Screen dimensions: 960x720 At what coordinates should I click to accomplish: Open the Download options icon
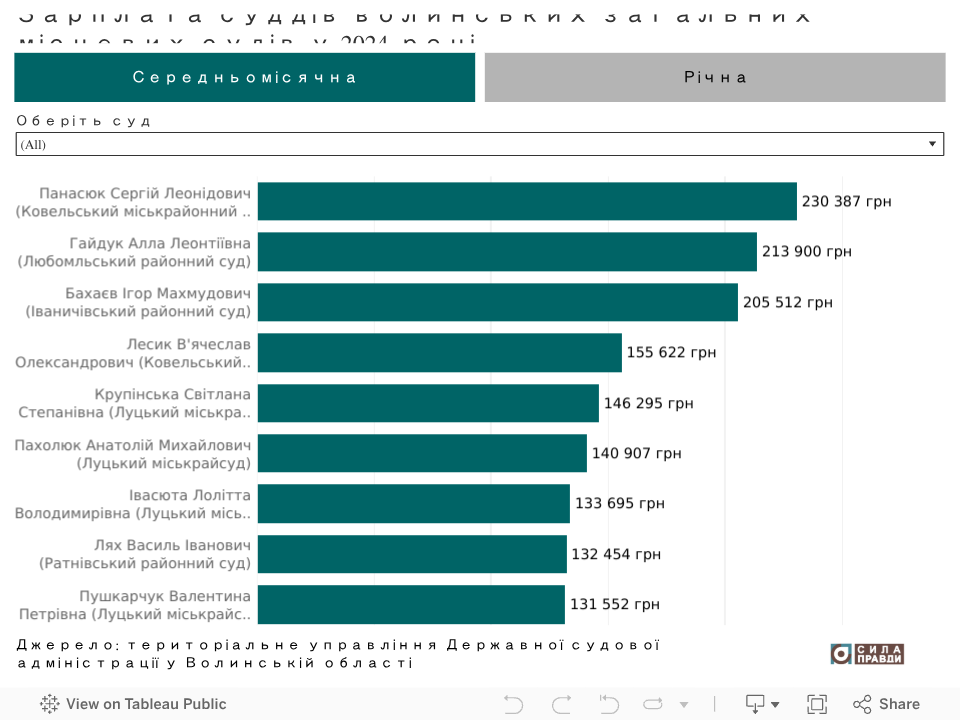point(756,704)
